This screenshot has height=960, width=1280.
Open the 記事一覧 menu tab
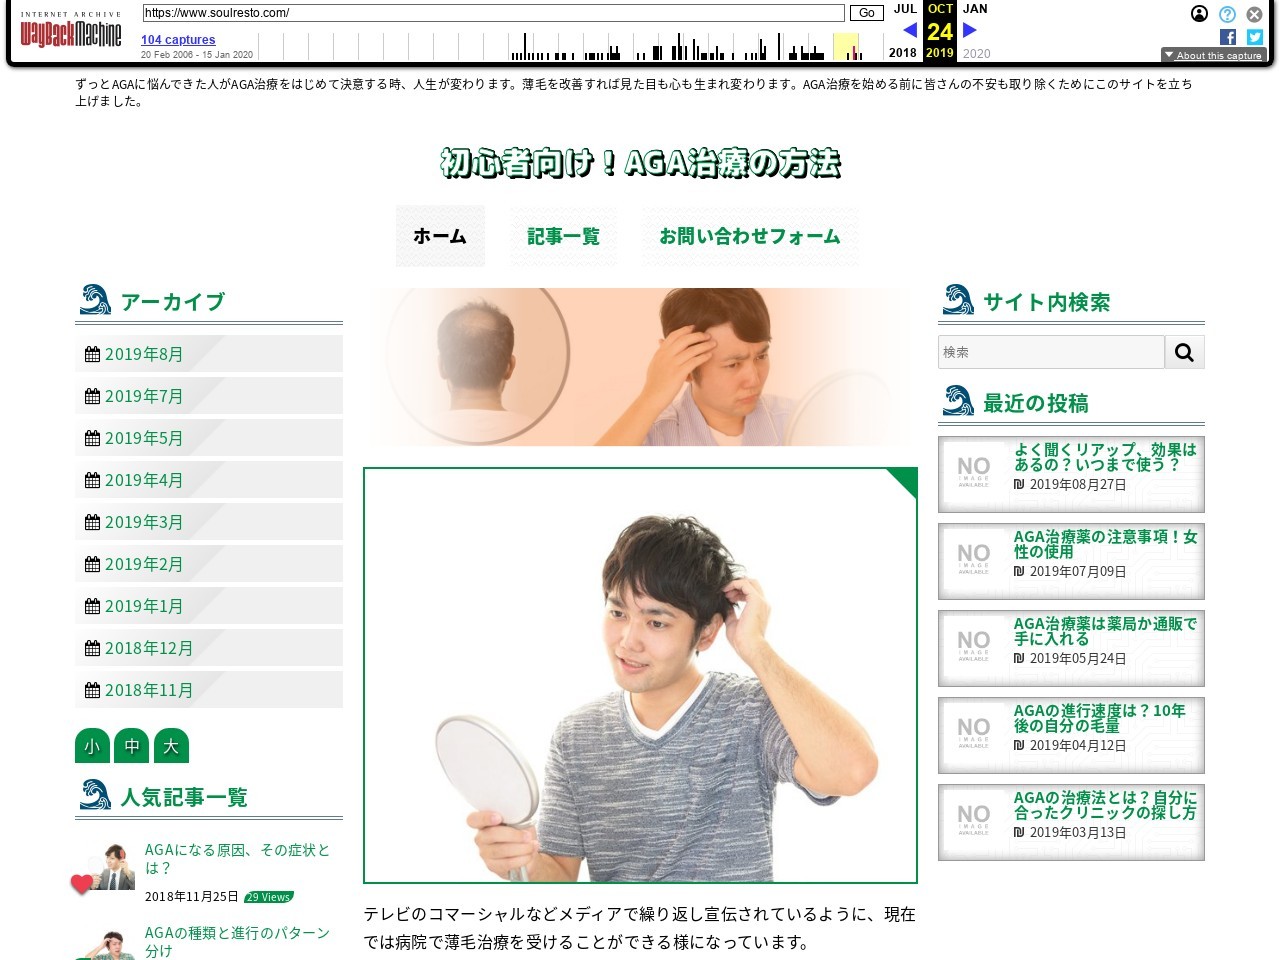point(563,236)
